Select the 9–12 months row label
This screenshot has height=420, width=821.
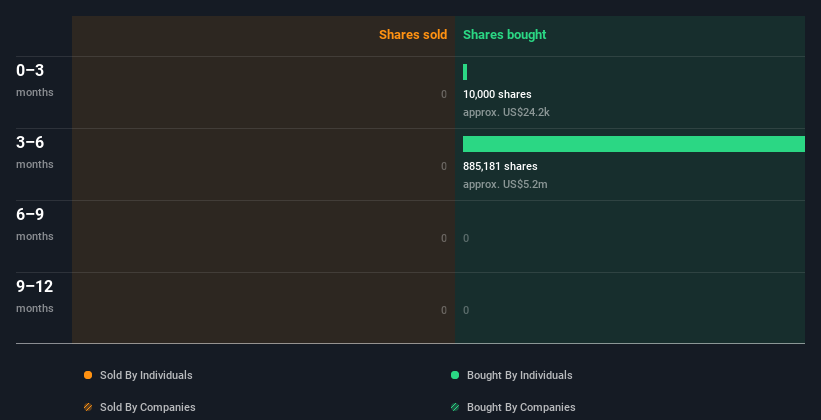tap(35, 296)
